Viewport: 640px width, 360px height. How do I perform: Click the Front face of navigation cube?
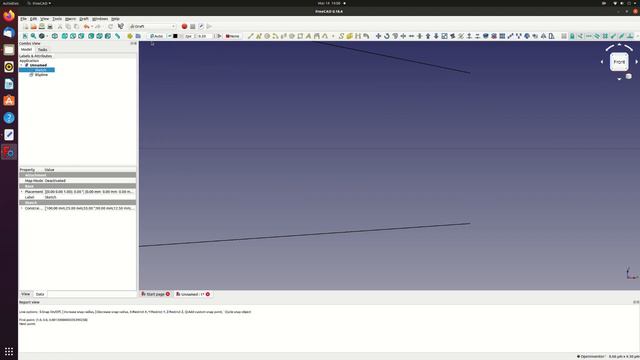(x=619, y=62)
